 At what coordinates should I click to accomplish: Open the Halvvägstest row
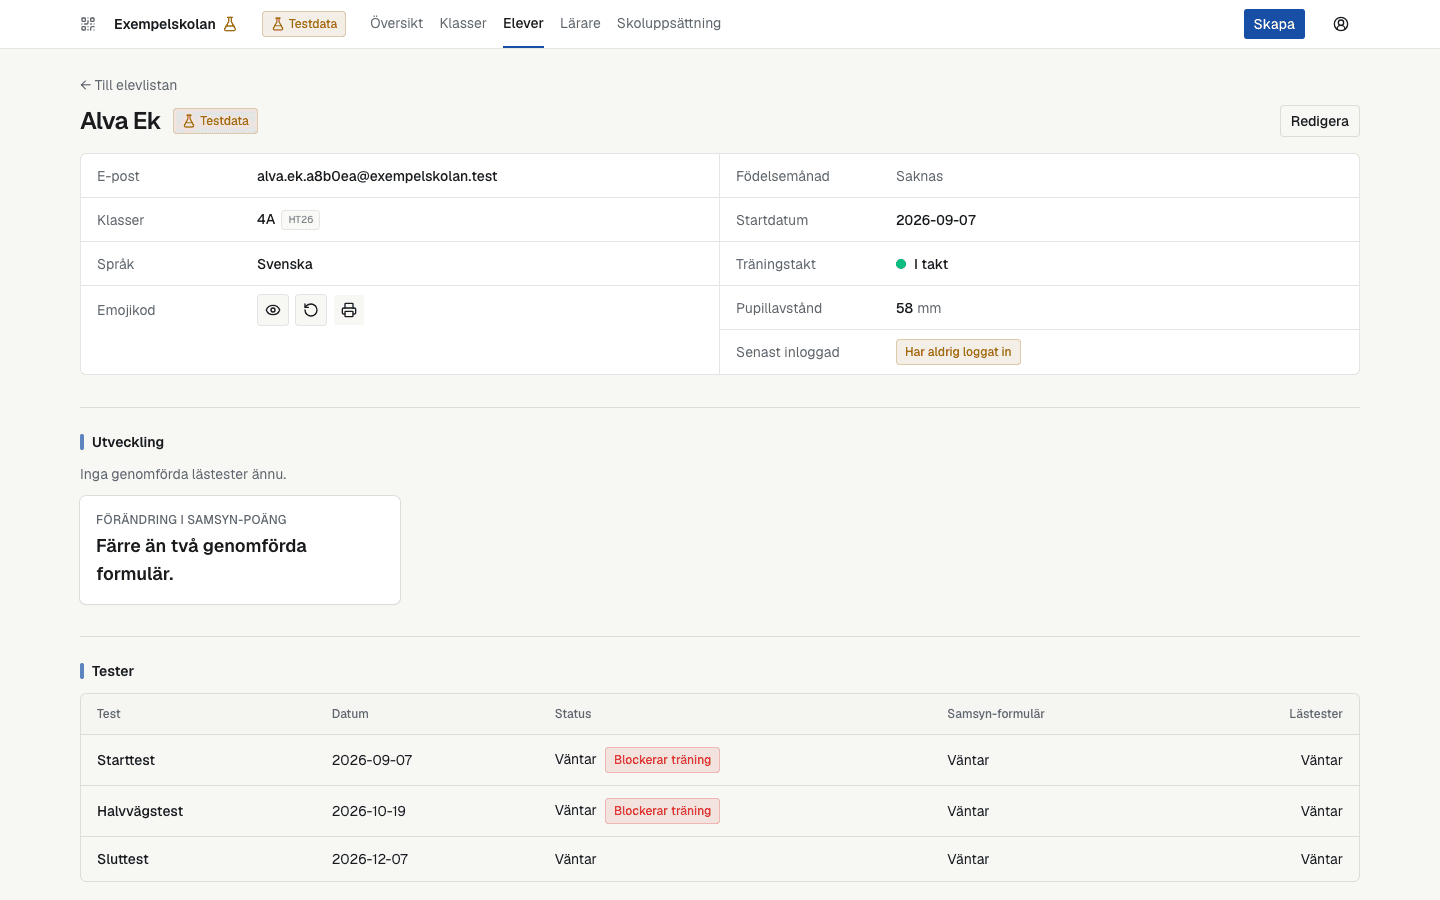720,811
